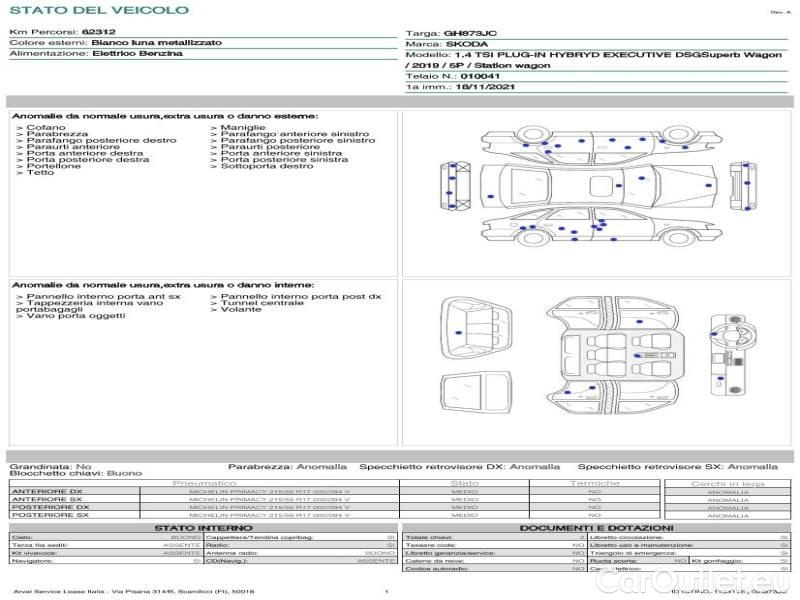Viewport: 800px width, 600px height.
Task: Select the 'Antenna radio' row label
Action: pos(233,553)
